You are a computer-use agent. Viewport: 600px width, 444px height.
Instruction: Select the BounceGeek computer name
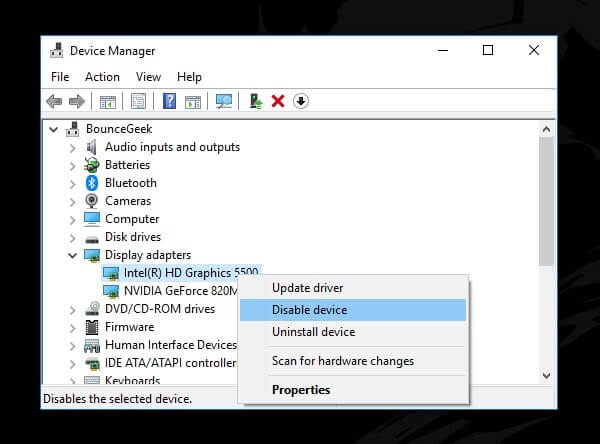[x=119, y=129]
